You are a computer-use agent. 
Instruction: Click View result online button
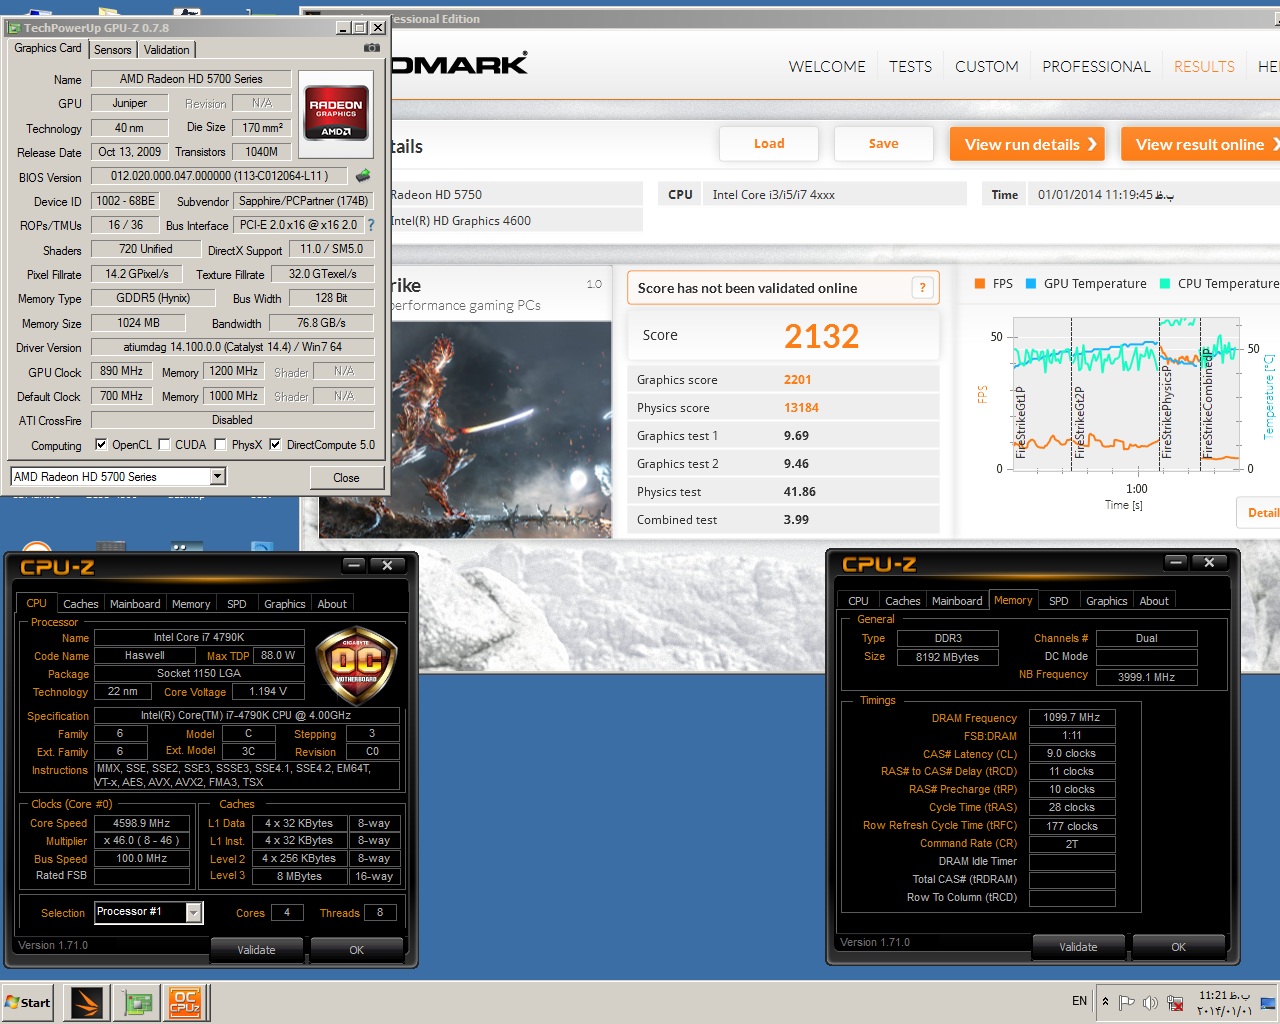[1201, 144]
